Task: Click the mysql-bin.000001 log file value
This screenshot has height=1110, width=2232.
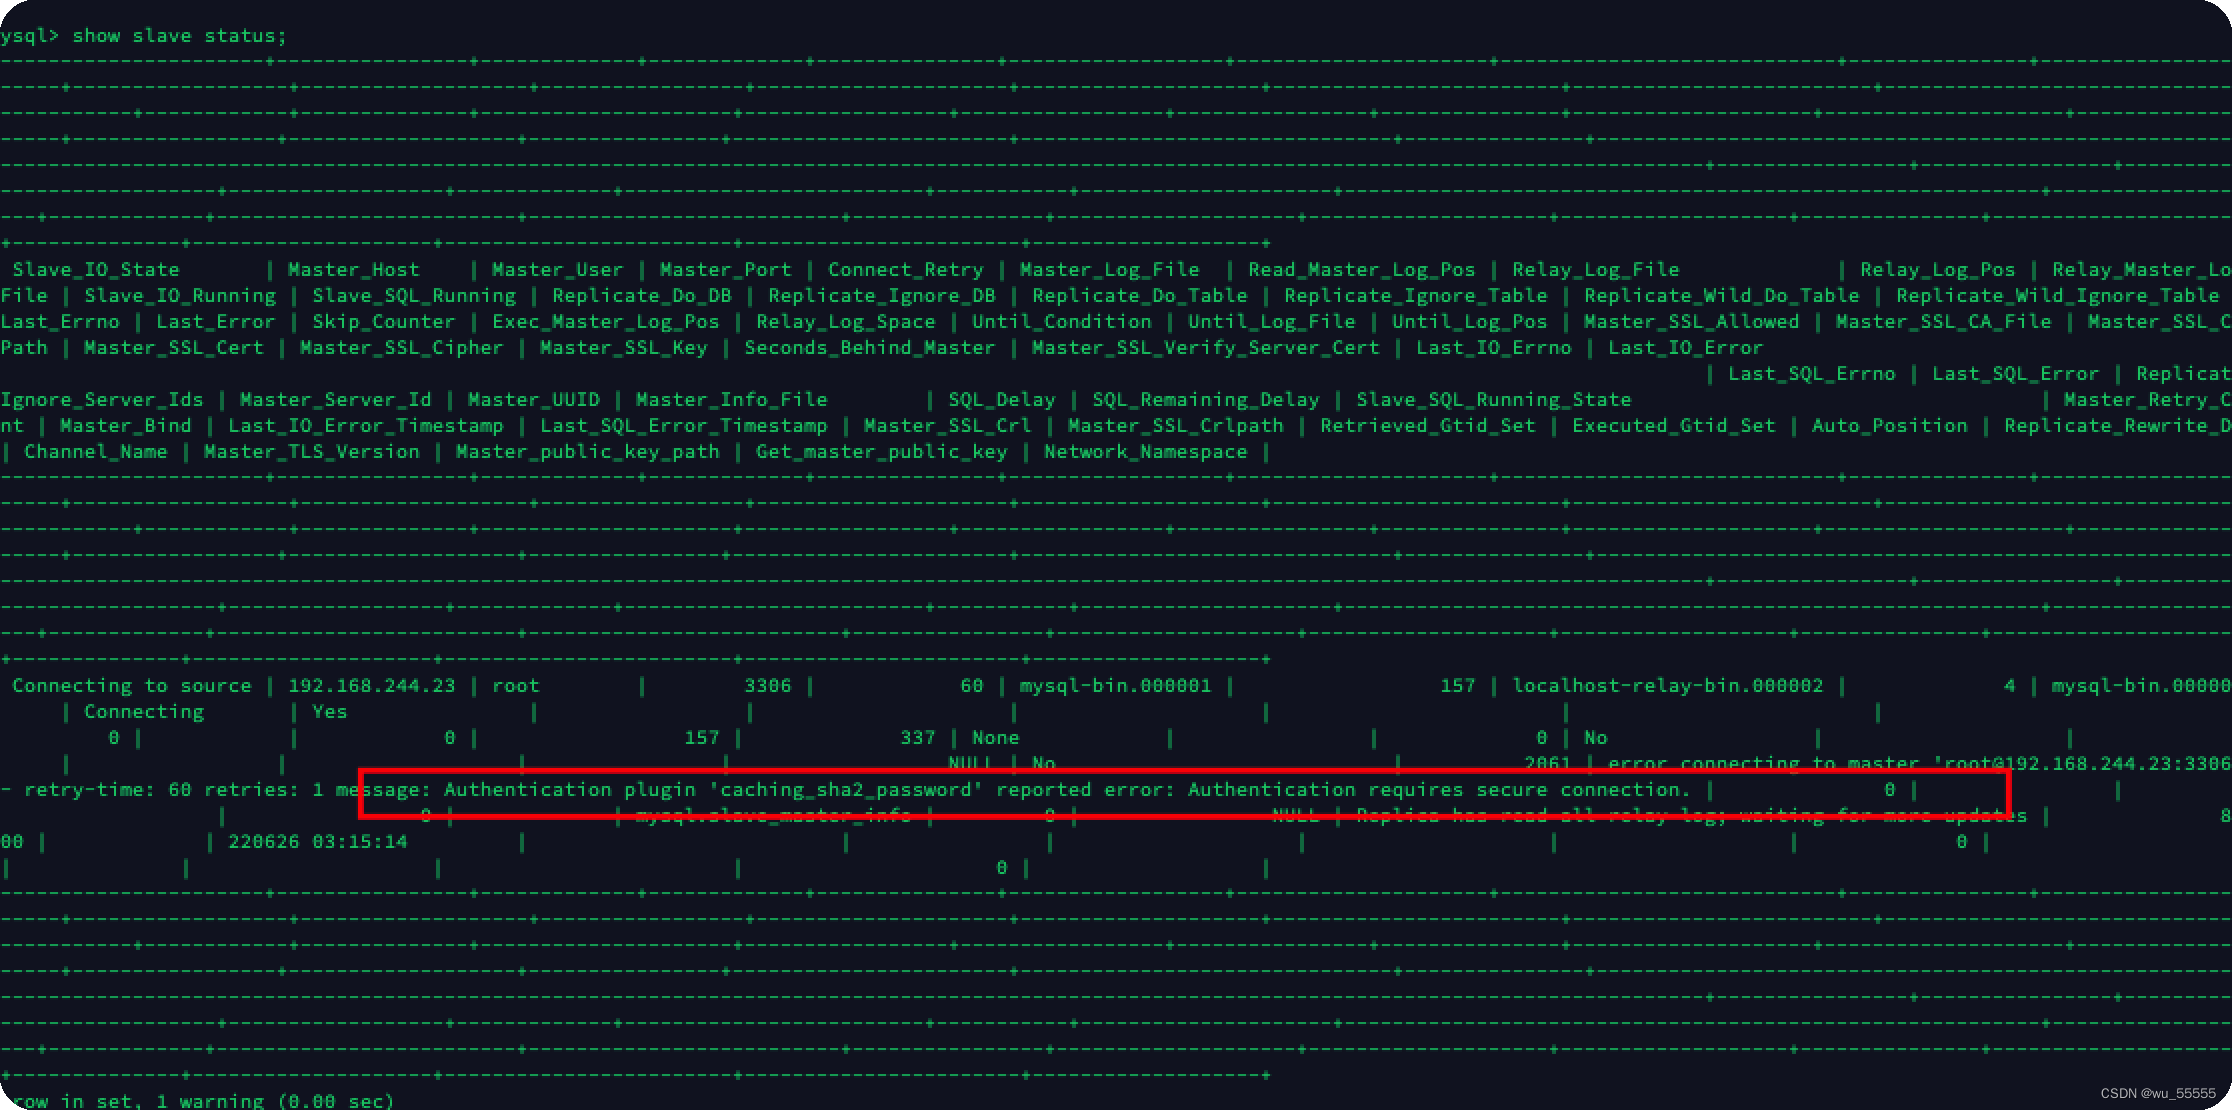Action: click(1114, 686)
